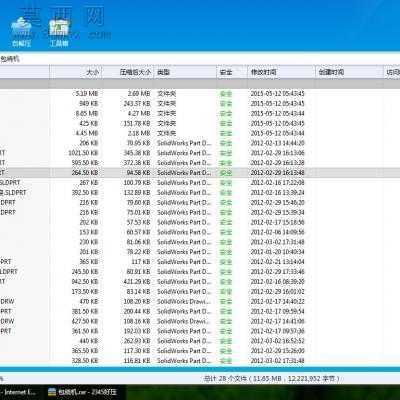Click date 2012-01-20 10:49:34
Image resolution: width=400 pixels, height=400 pixels.
pos(277,252)
